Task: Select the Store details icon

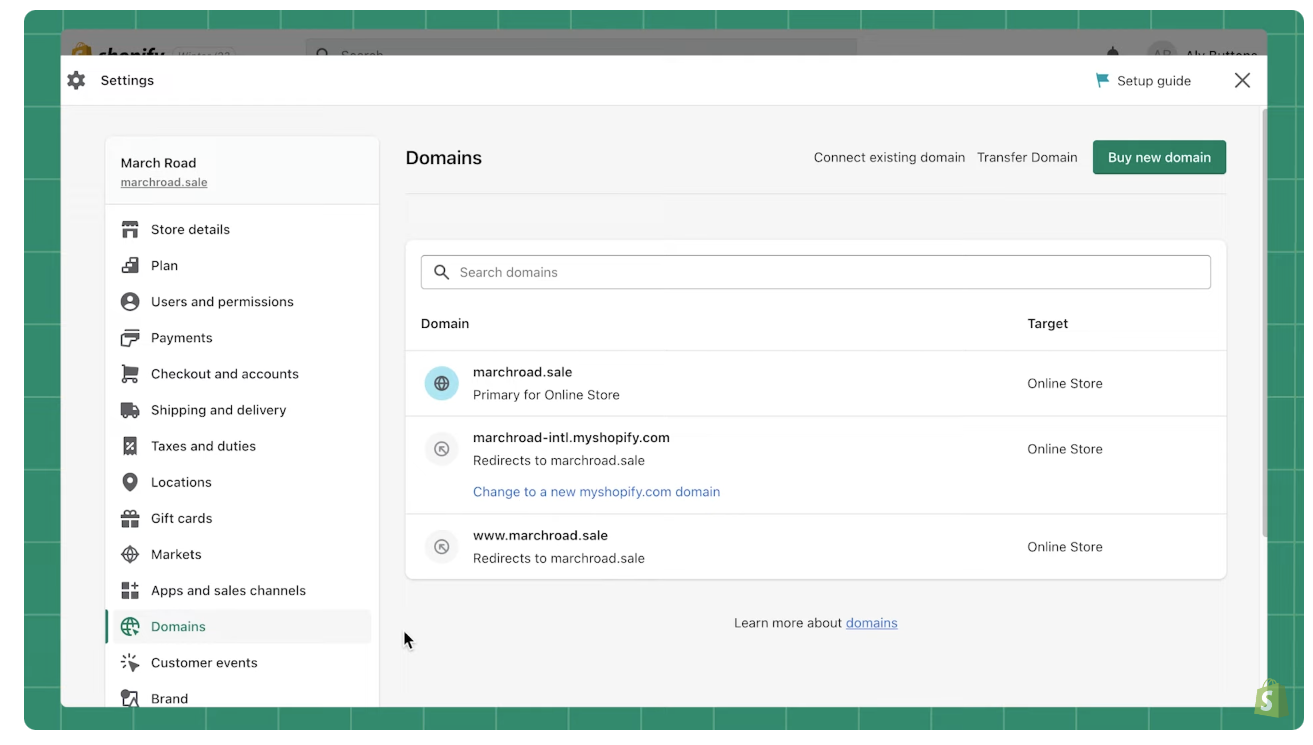Action: coord(131,229)
